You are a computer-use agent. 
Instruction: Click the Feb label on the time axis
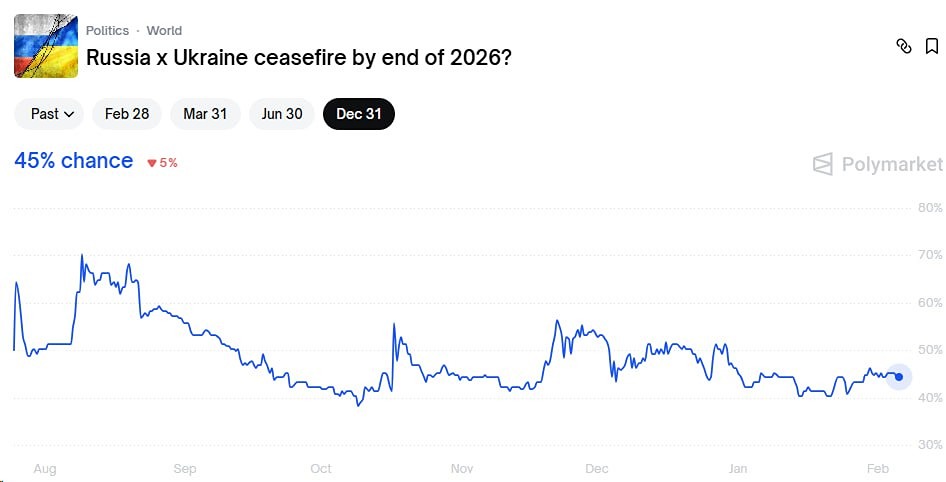(x=877, y=468)
